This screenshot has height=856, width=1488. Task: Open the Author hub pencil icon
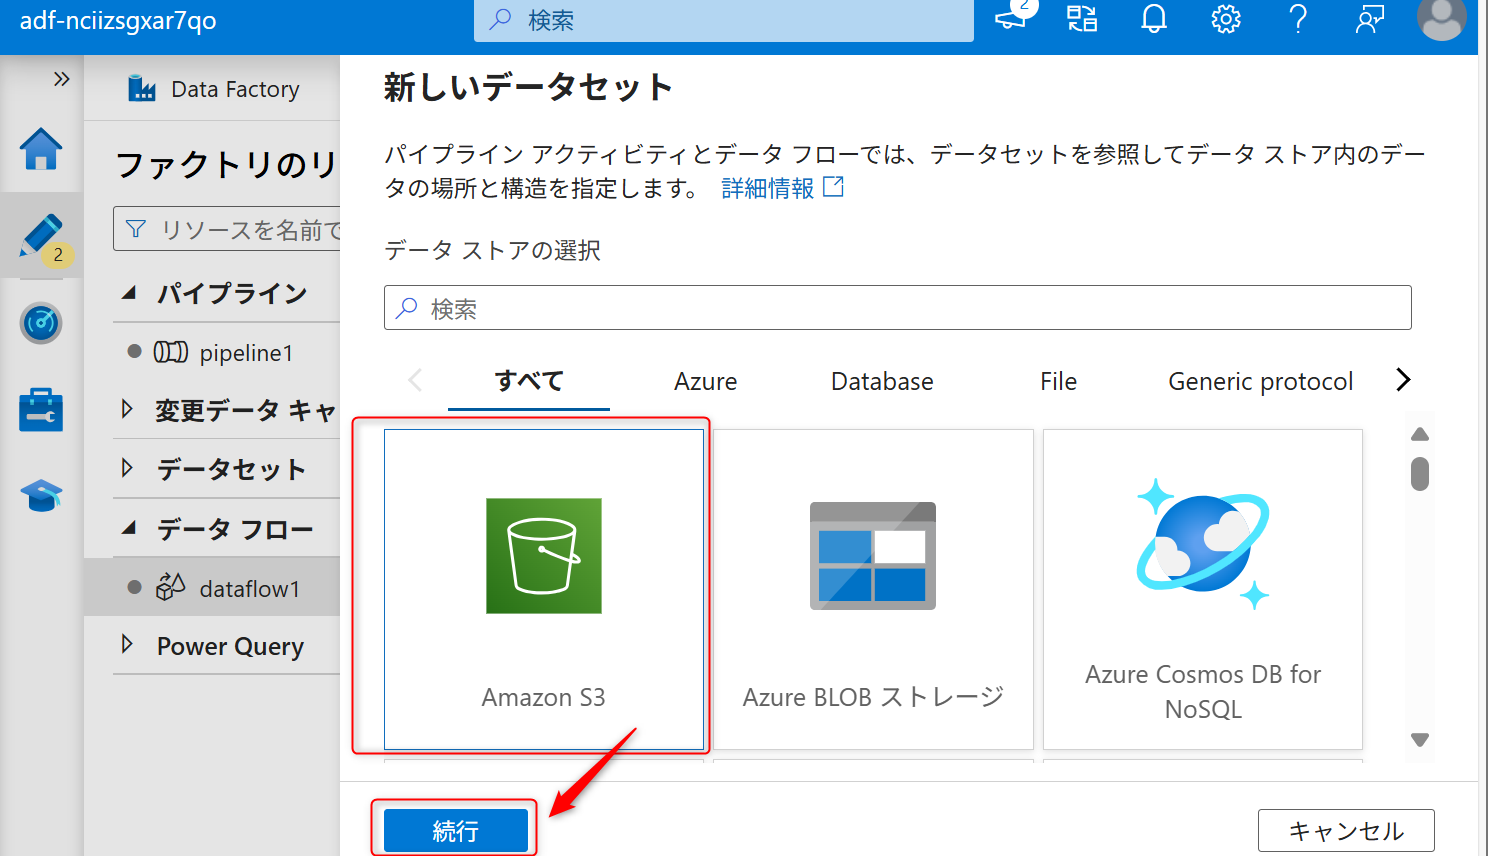pyautogui.click(x=41, y=236)
